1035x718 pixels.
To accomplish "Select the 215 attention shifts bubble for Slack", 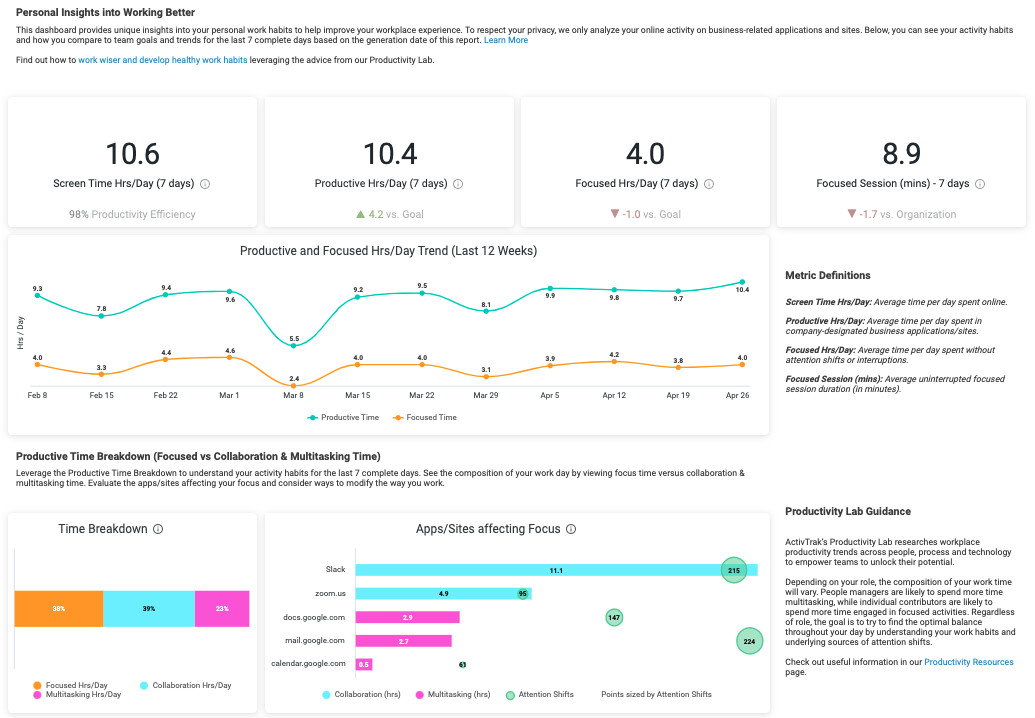I will tap(734, 570).
